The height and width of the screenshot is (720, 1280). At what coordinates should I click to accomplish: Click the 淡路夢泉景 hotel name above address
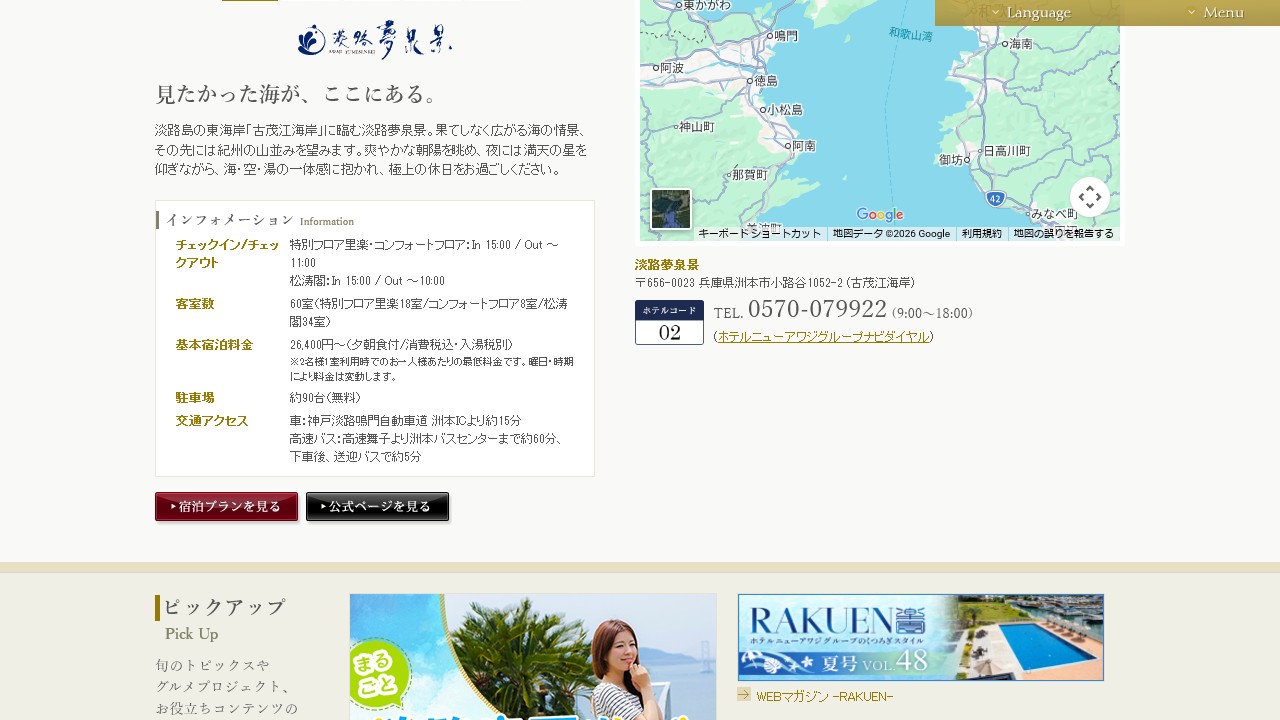pos(667,265)
